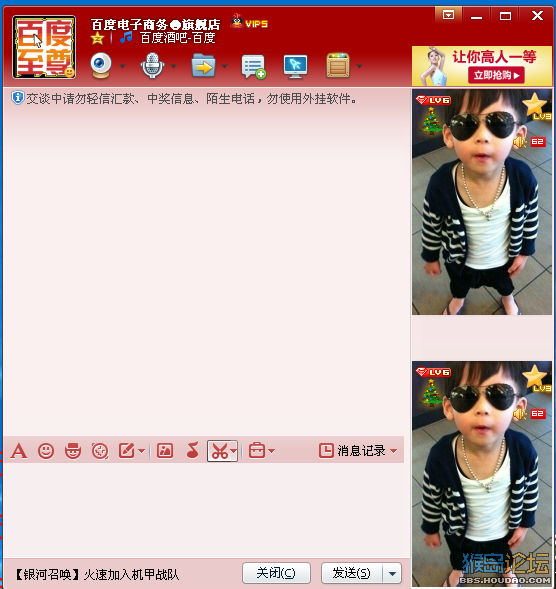The width and height of the screenshot is (556, 589).
Task: Open the applications box icon
Action: click(338, 65)
